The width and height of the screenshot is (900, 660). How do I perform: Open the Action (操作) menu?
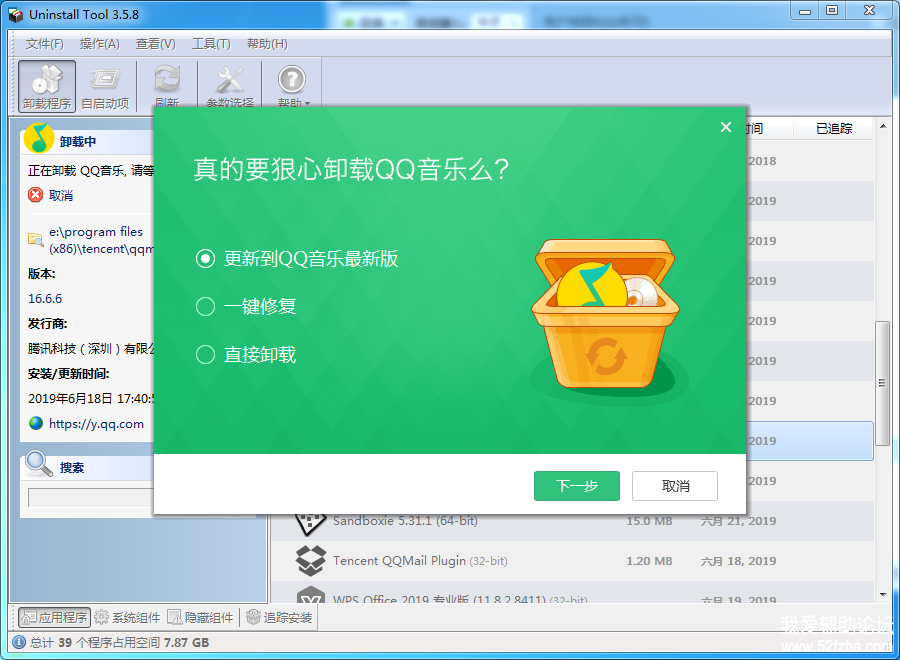point(99,44)
